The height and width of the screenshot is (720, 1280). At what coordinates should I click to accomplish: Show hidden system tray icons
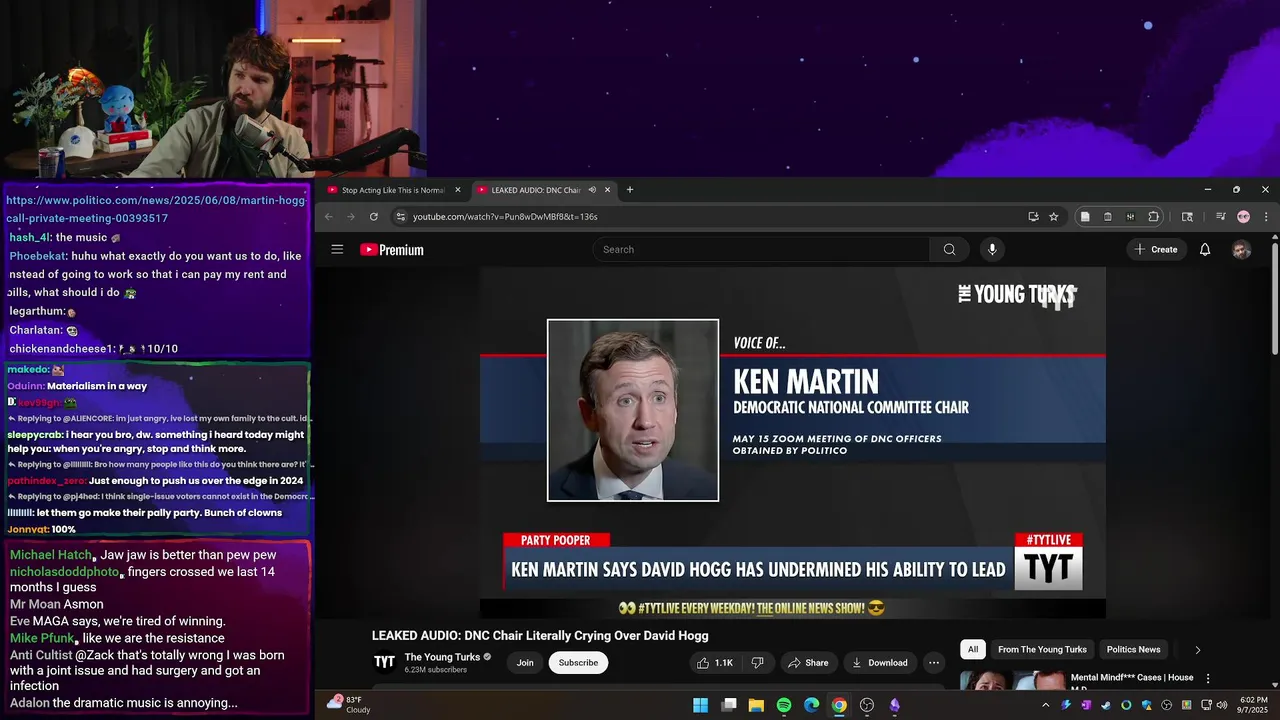point(1045,705)
